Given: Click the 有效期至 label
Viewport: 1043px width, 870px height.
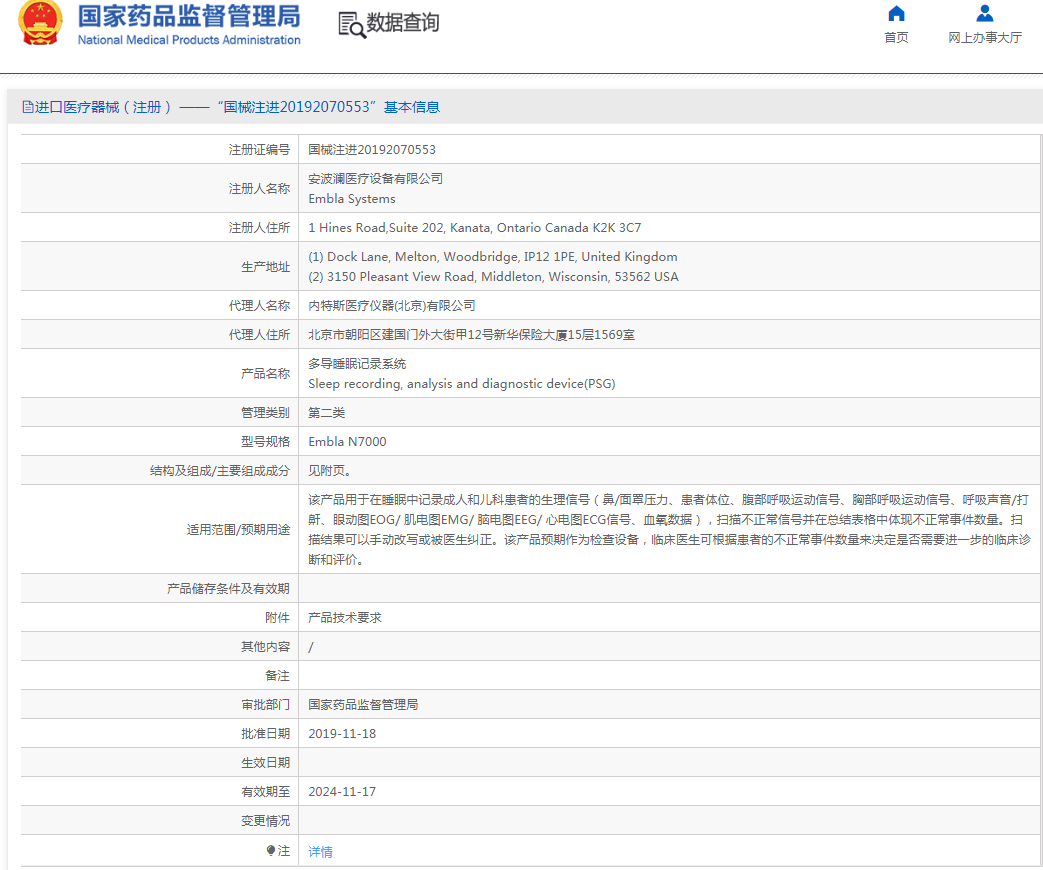Looking at the screenshot, I should pyautogui.click(x=265, y=792).
